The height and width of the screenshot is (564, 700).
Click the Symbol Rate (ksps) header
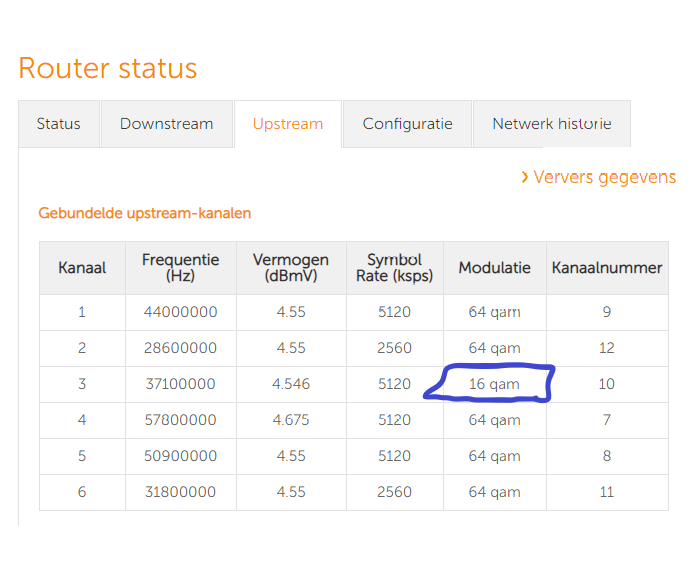click(394, 268)
